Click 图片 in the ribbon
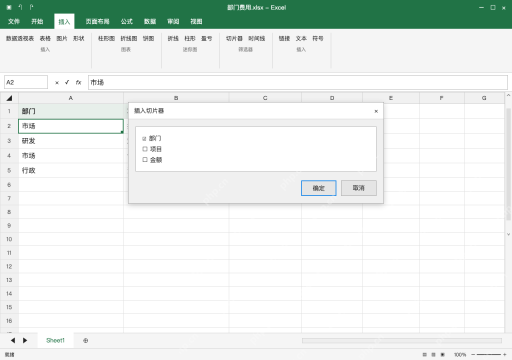The width and height of the screenshot is (512, 360). click(62, 39)
